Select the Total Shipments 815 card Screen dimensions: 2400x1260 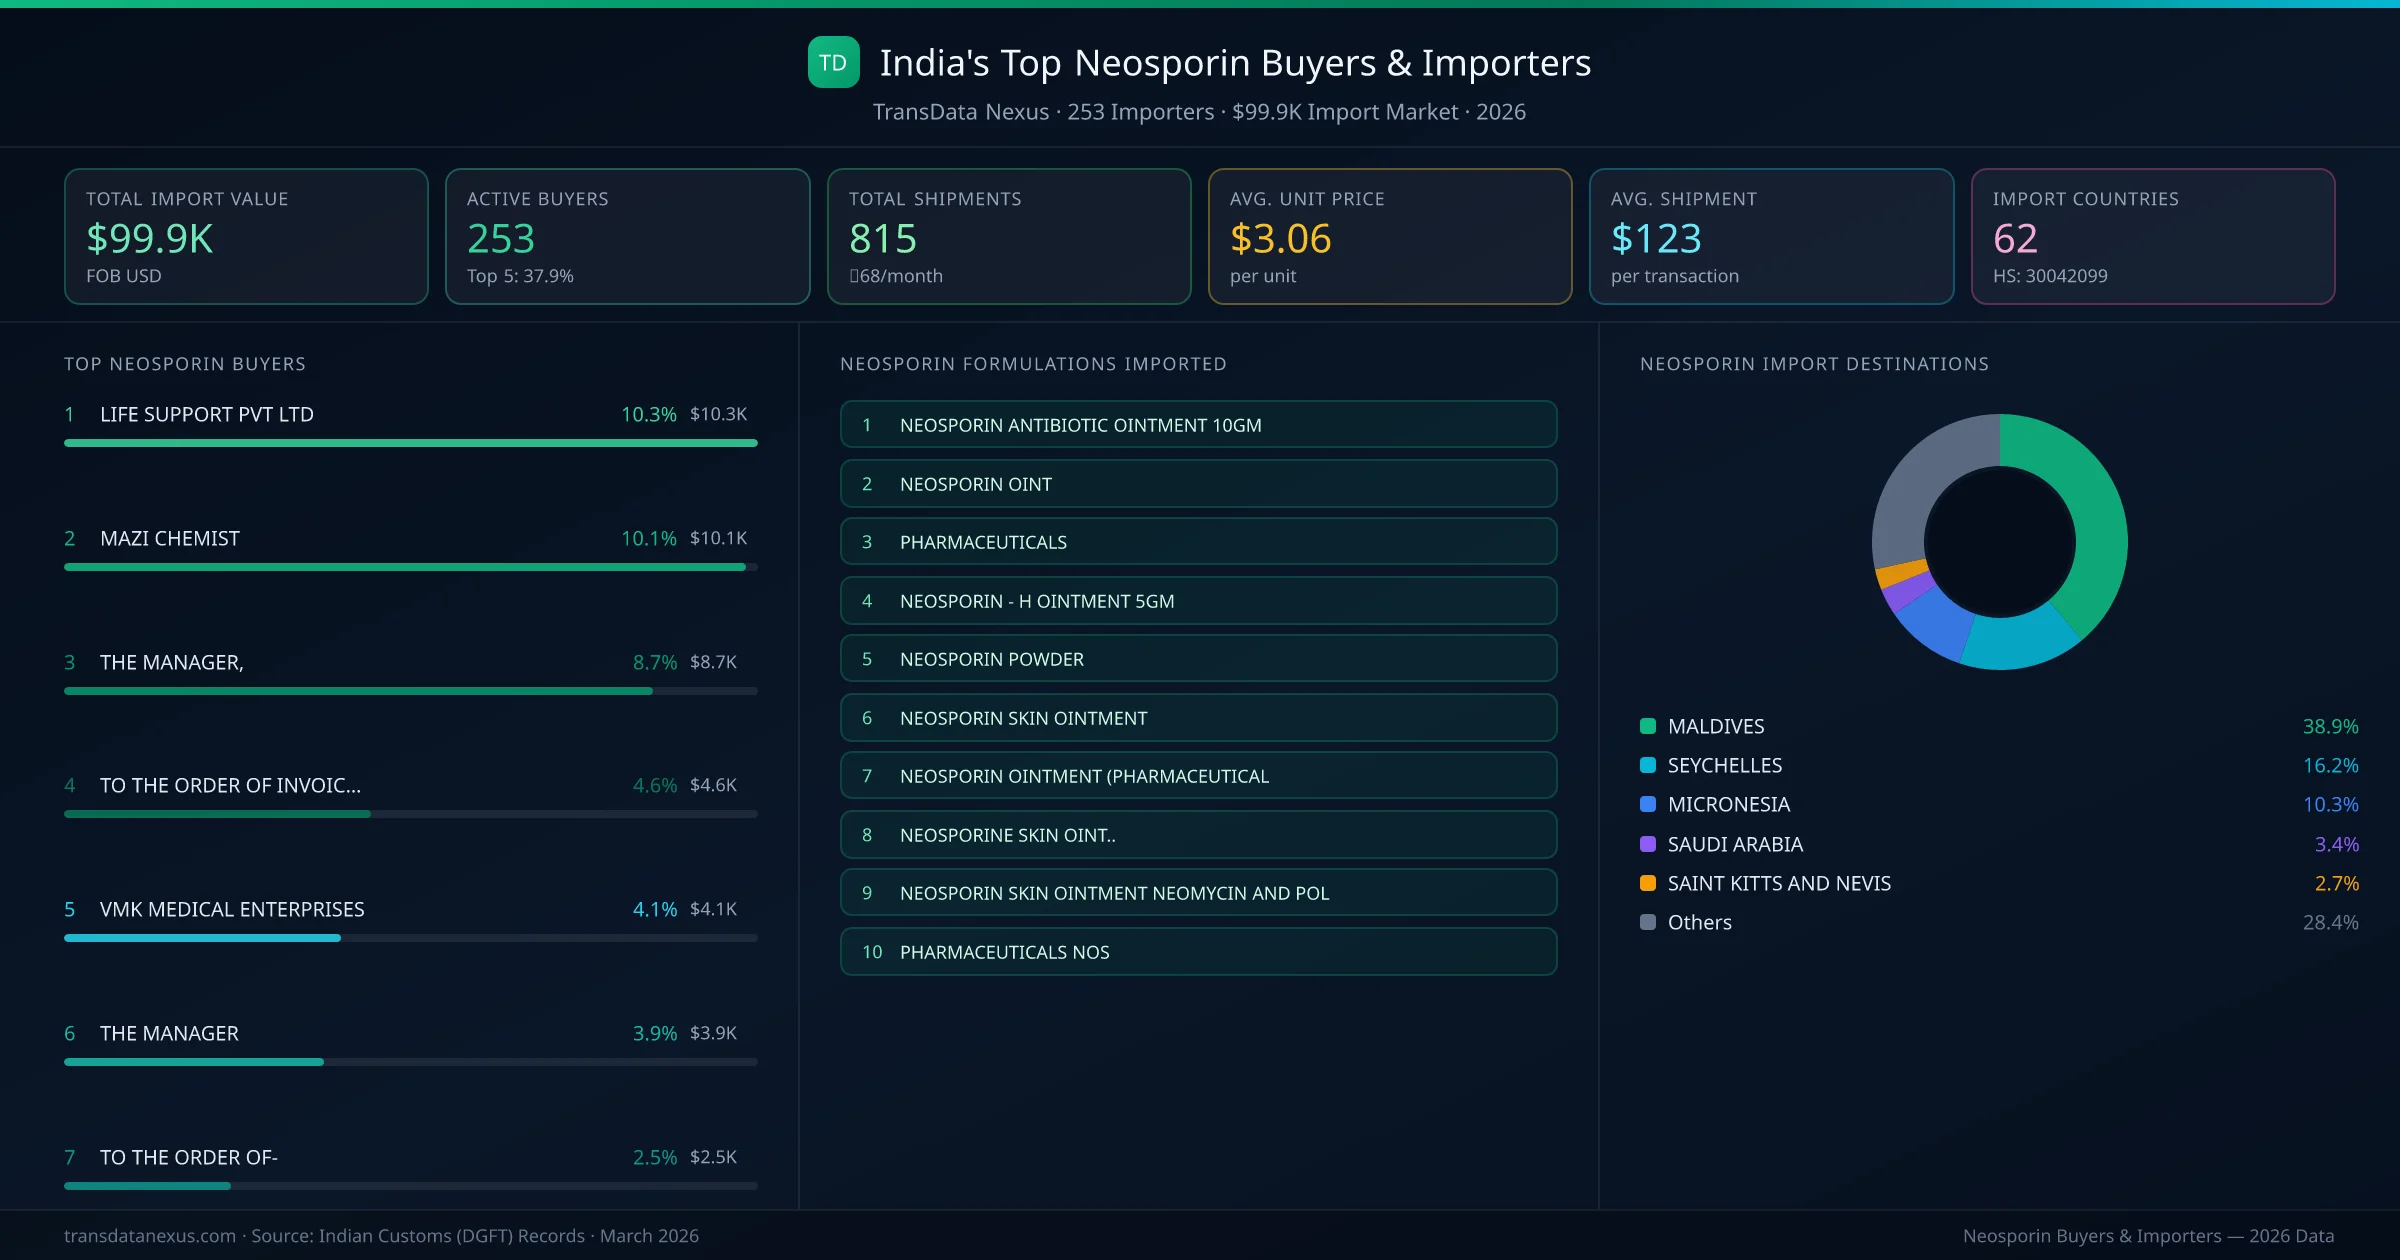click(1008, 236)
